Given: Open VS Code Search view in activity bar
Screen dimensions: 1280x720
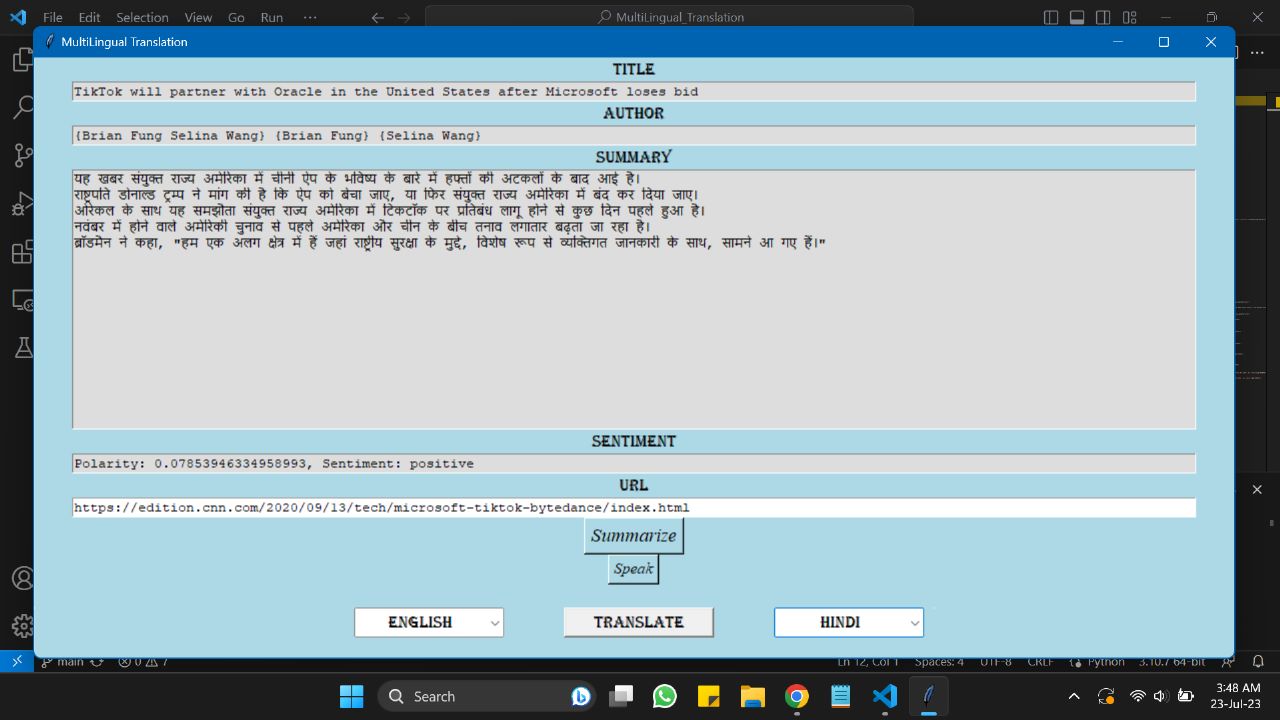Looking at the screenshot, I should pos(22,108).
